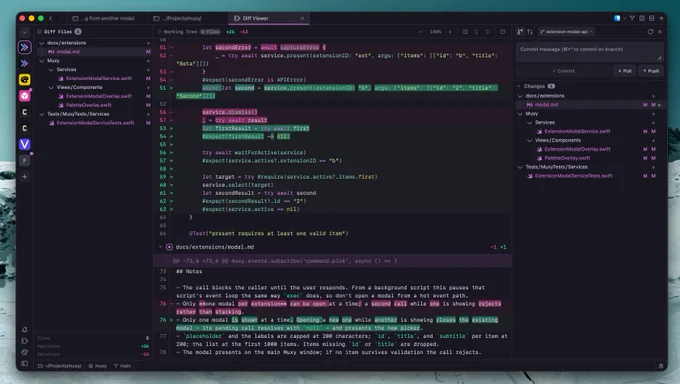Screen dimensions: 680x384
Task: Click the Commit button
Action: click(x=563, y=71)
